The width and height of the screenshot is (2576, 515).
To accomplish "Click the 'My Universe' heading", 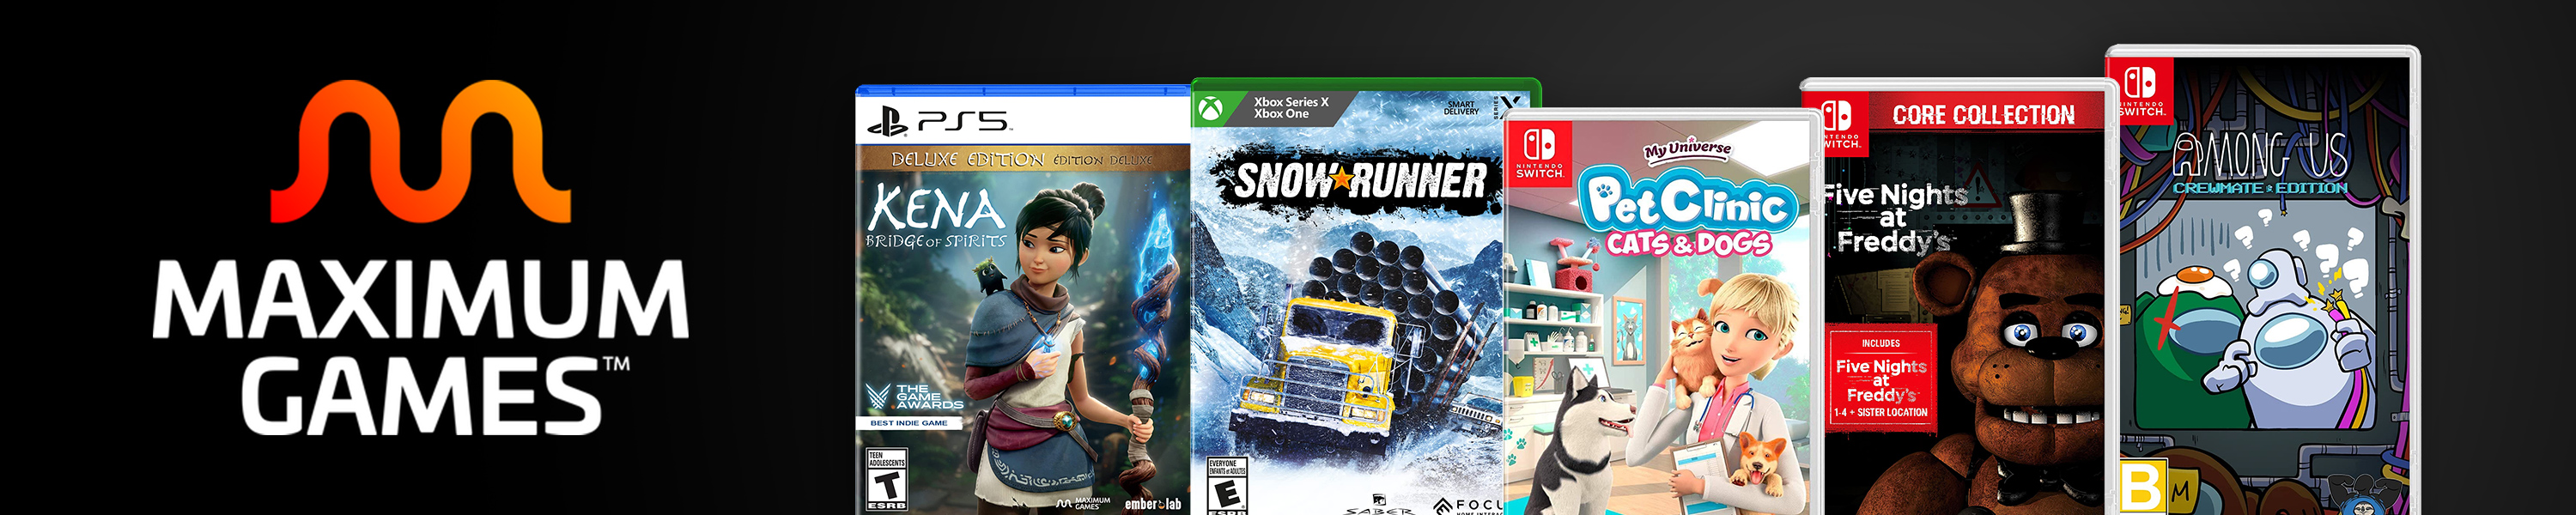I will [x=1687, y=150].
